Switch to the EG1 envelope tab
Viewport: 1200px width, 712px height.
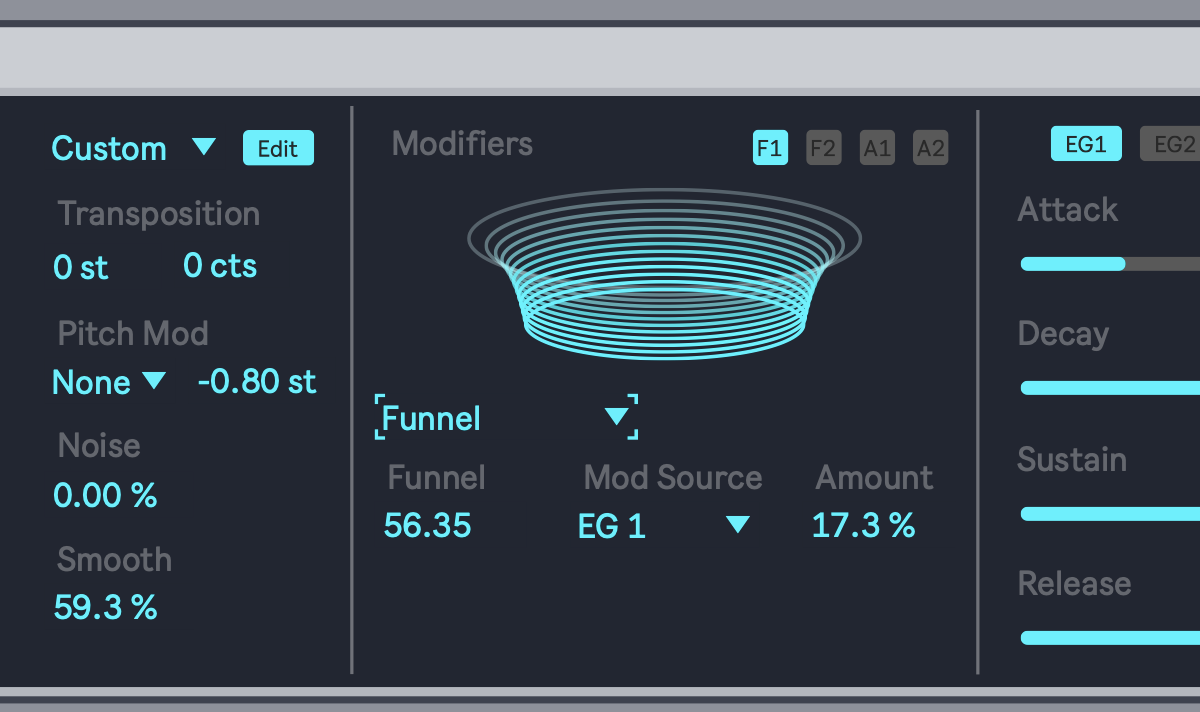1085,144
